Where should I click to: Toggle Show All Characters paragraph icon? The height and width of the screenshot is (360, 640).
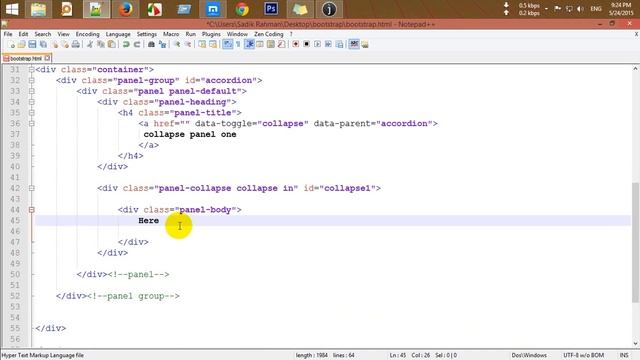point(238,44)
